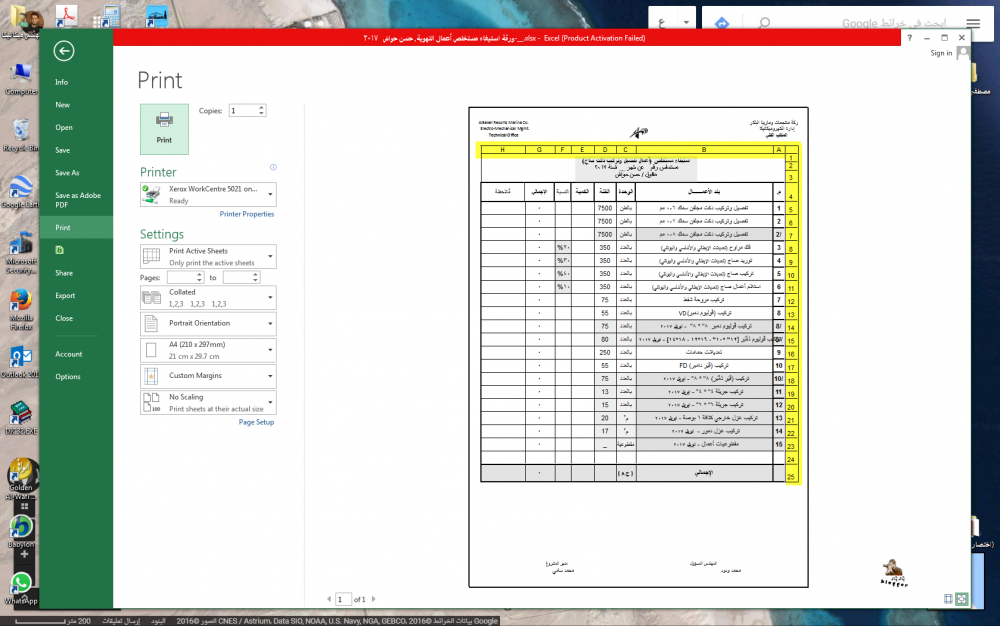Select Options in the backstage menu
The height and width of the screenshot is (626, 1000).
coord(68,377)
